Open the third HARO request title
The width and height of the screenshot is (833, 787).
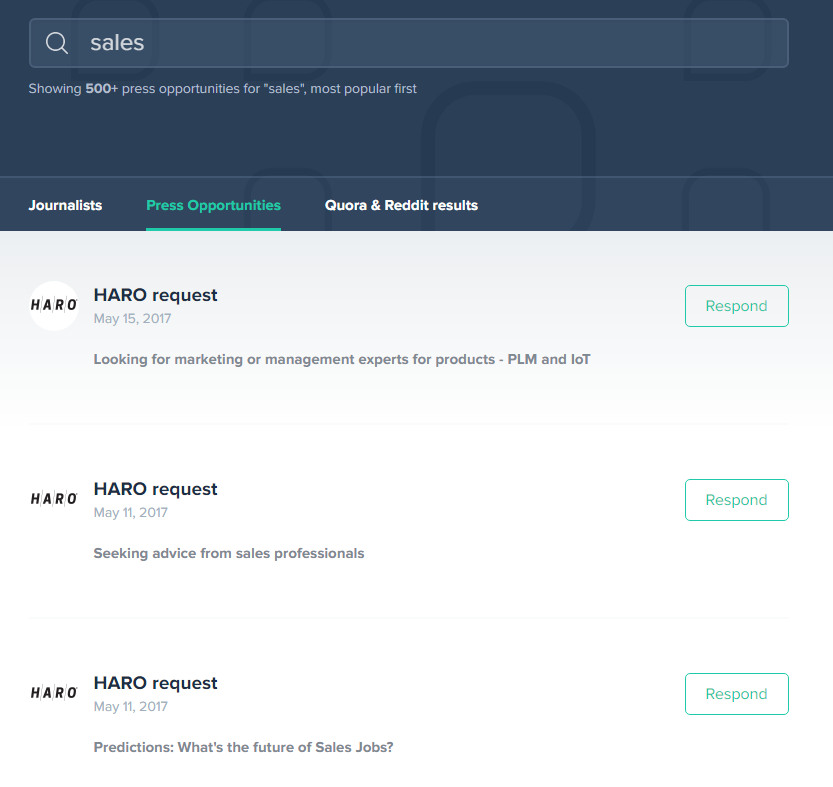point(155,683)
